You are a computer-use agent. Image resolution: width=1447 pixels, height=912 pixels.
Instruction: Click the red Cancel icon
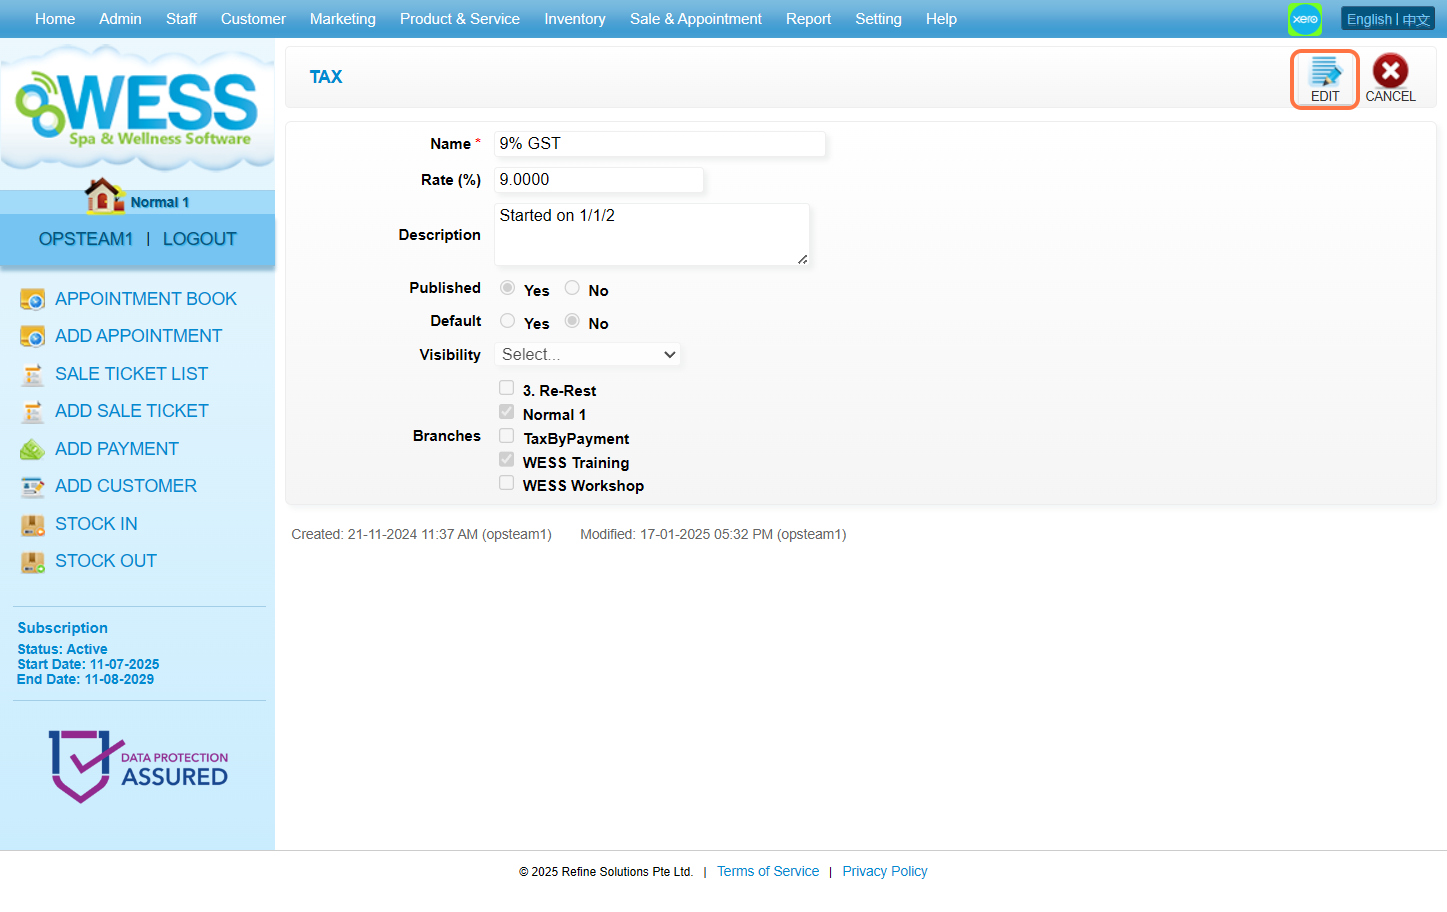click(x=1389, y=72)
